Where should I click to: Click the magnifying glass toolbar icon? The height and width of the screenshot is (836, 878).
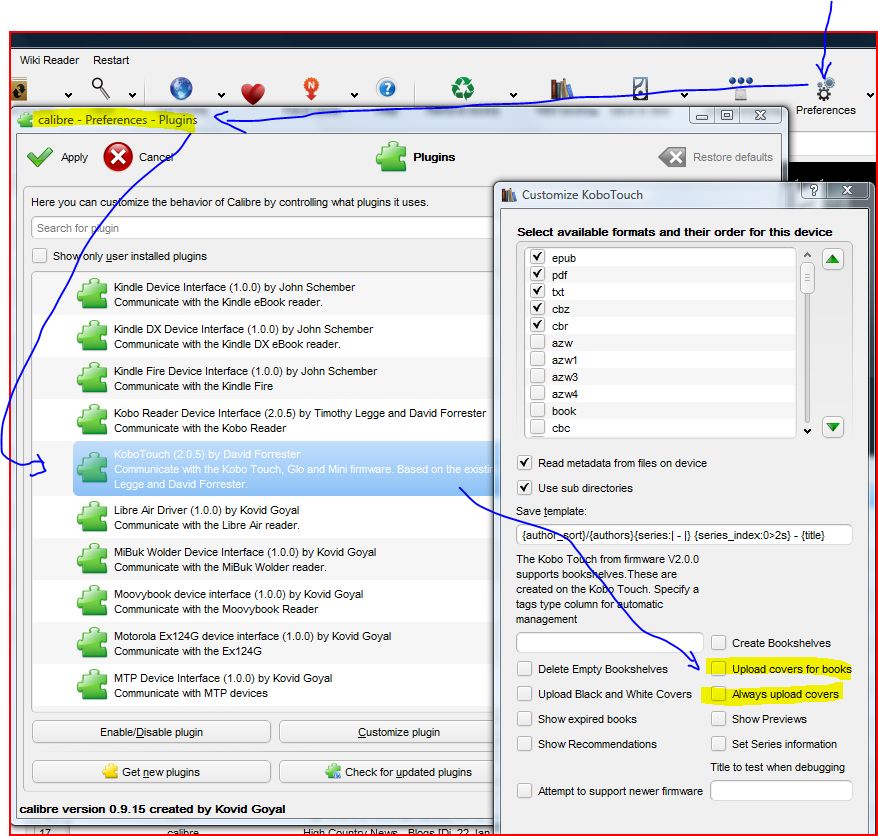click(x=100, y=88)
